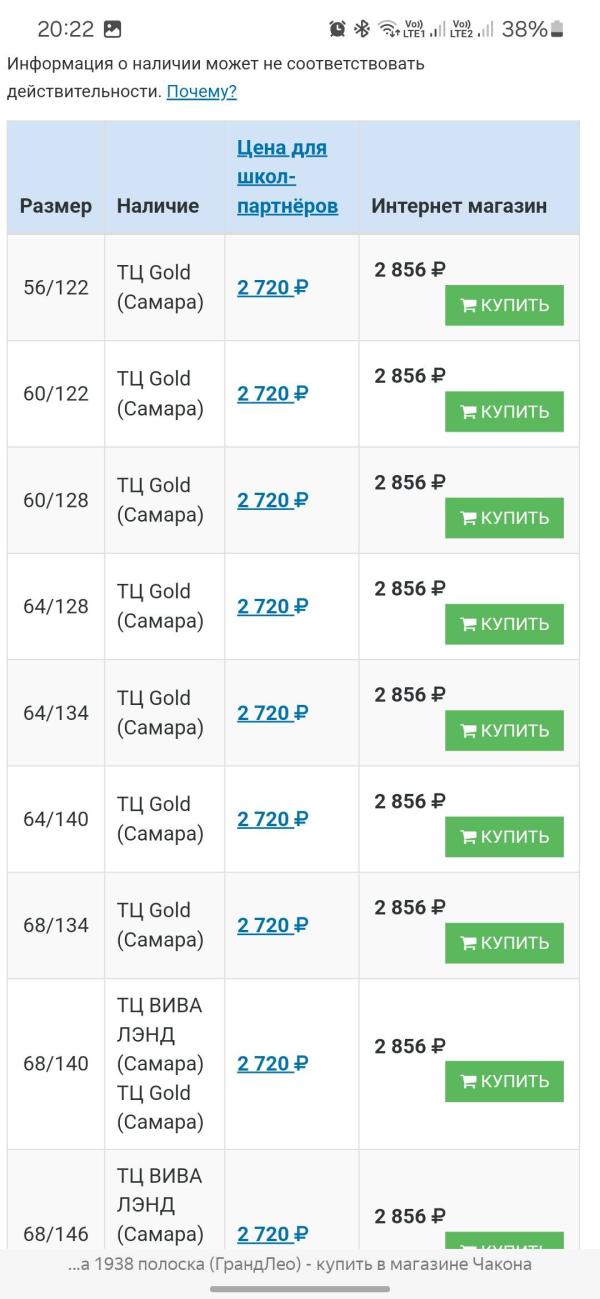Tap the Bluetooth status icon
This screenshot has height=1299, width=600.
click(362, 29)
